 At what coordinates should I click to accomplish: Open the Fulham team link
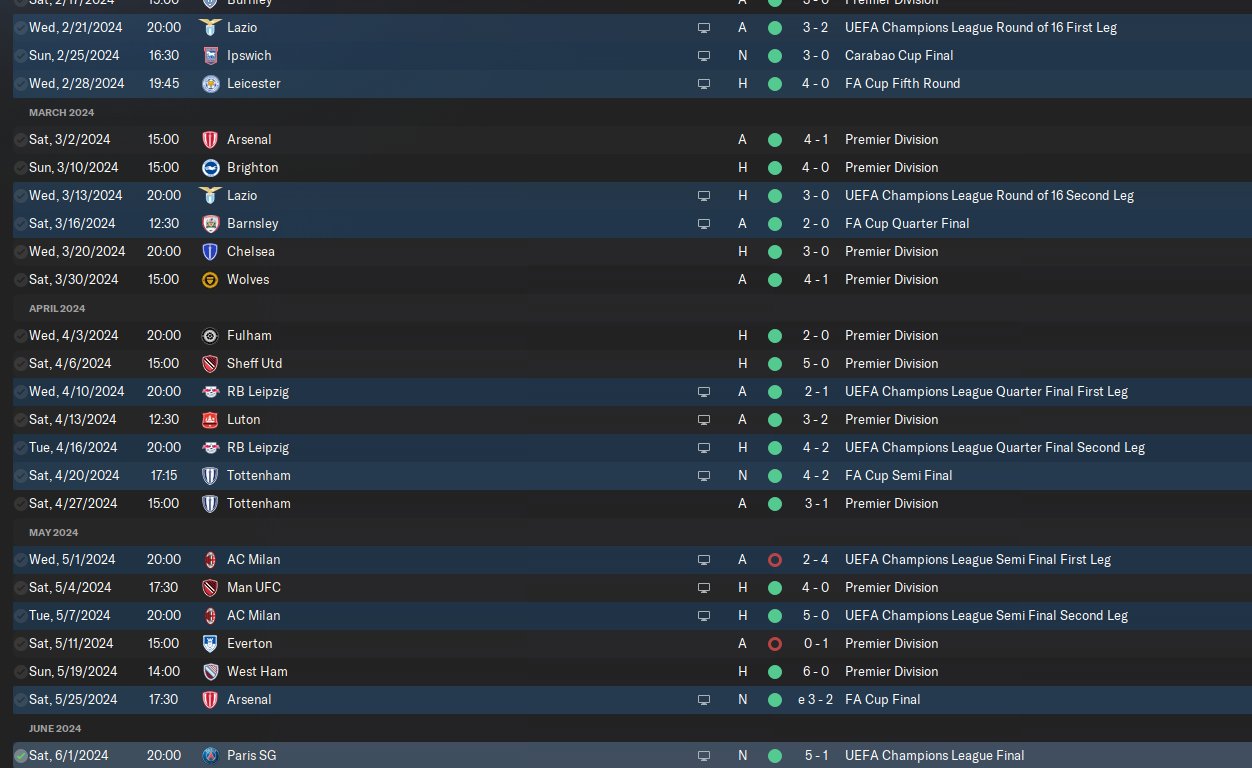pos(249,335)
